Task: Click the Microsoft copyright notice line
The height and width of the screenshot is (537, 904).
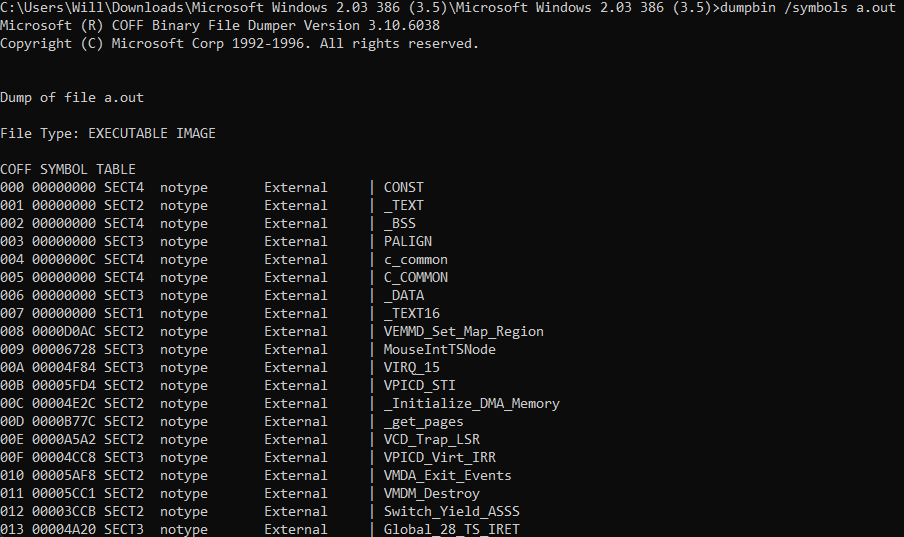Action: tap(240, 44)
